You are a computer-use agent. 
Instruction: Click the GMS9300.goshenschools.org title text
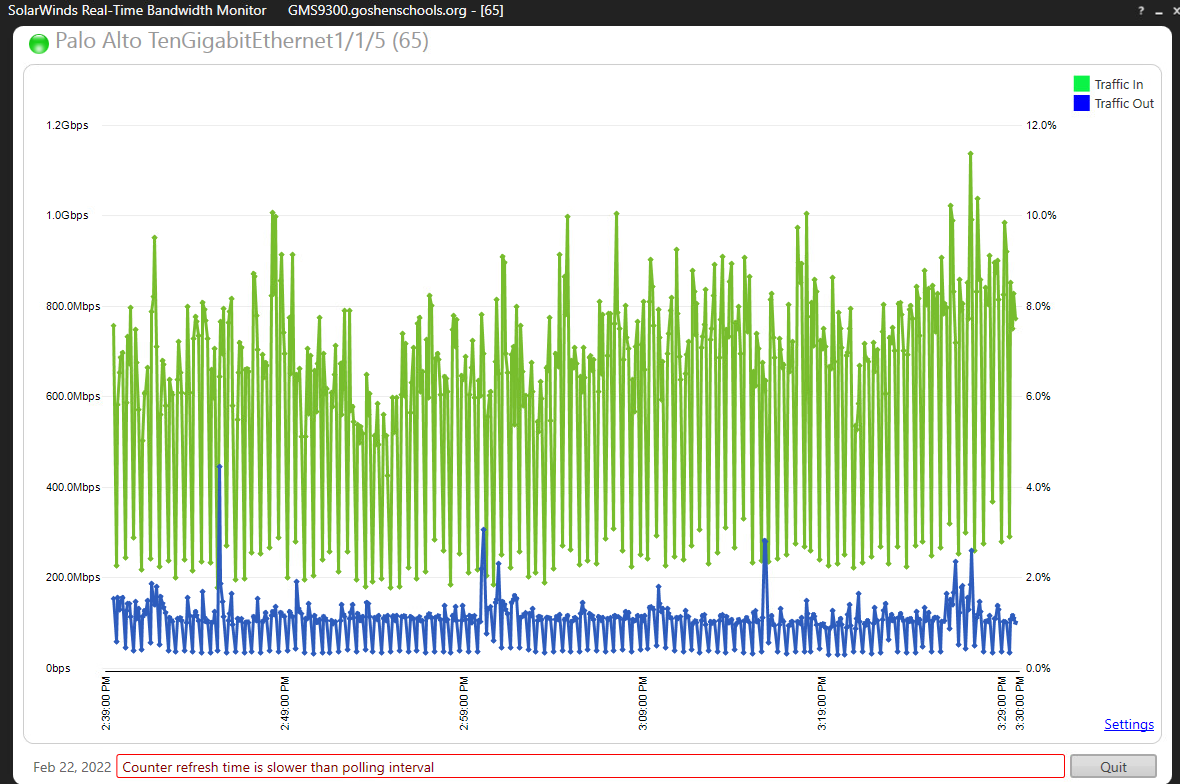coord(377,11)
